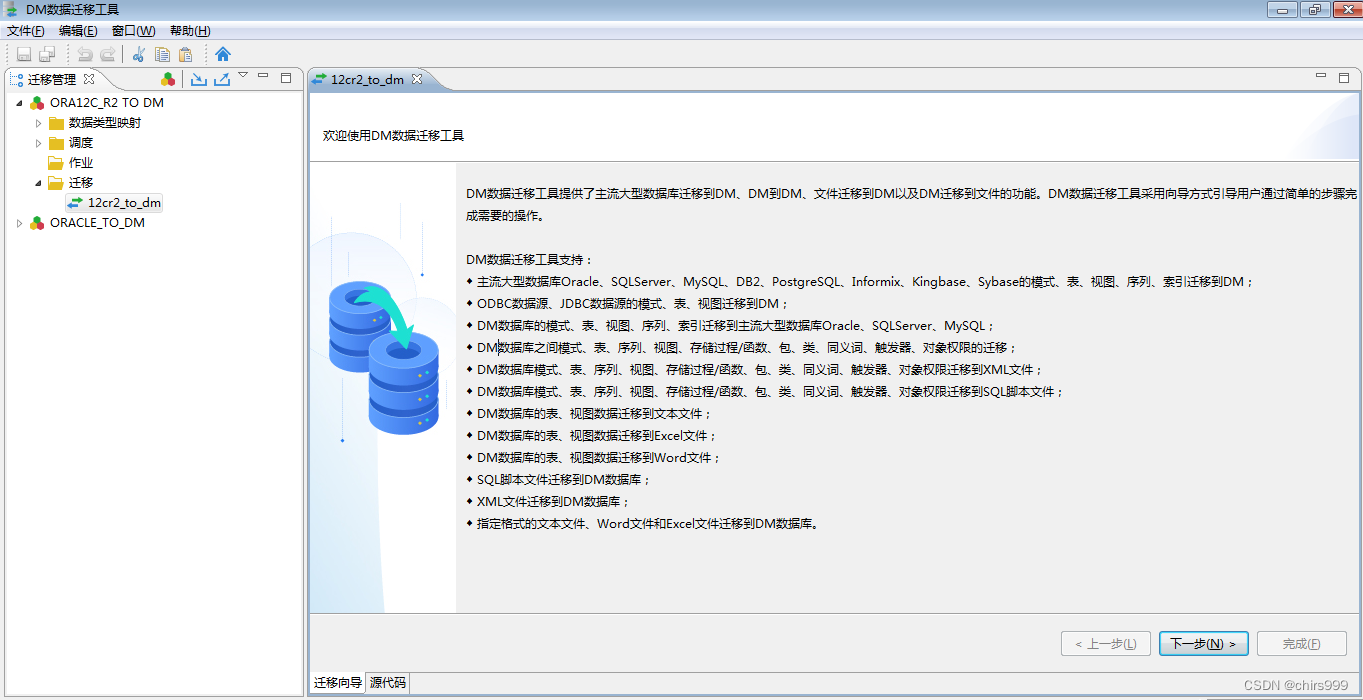Select the Cut icon in the toolbar
The height and width of the screenshot is (700, 1363).
[139, 54]
